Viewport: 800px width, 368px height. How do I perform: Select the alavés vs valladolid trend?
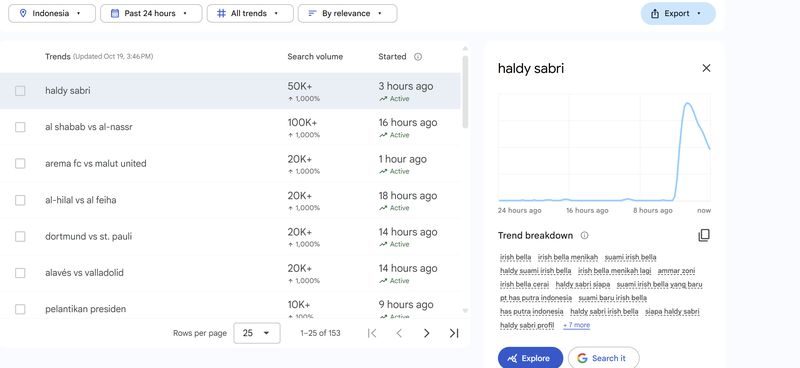point(230,273)
